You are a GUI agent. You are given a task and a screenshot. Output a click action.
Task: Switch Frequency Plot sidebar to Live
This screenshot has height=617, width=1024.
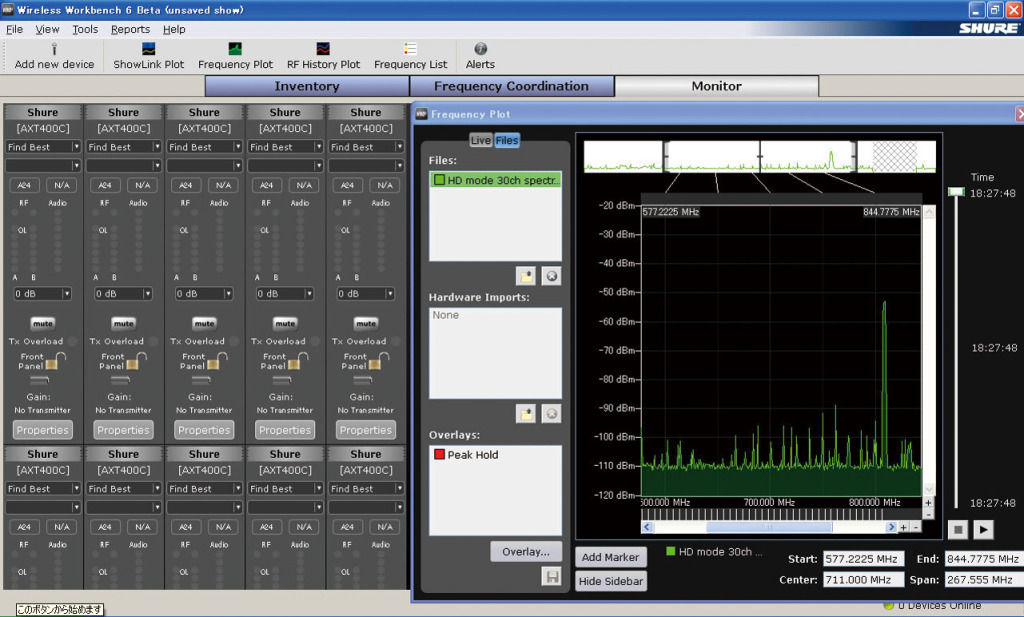point(481,140)
